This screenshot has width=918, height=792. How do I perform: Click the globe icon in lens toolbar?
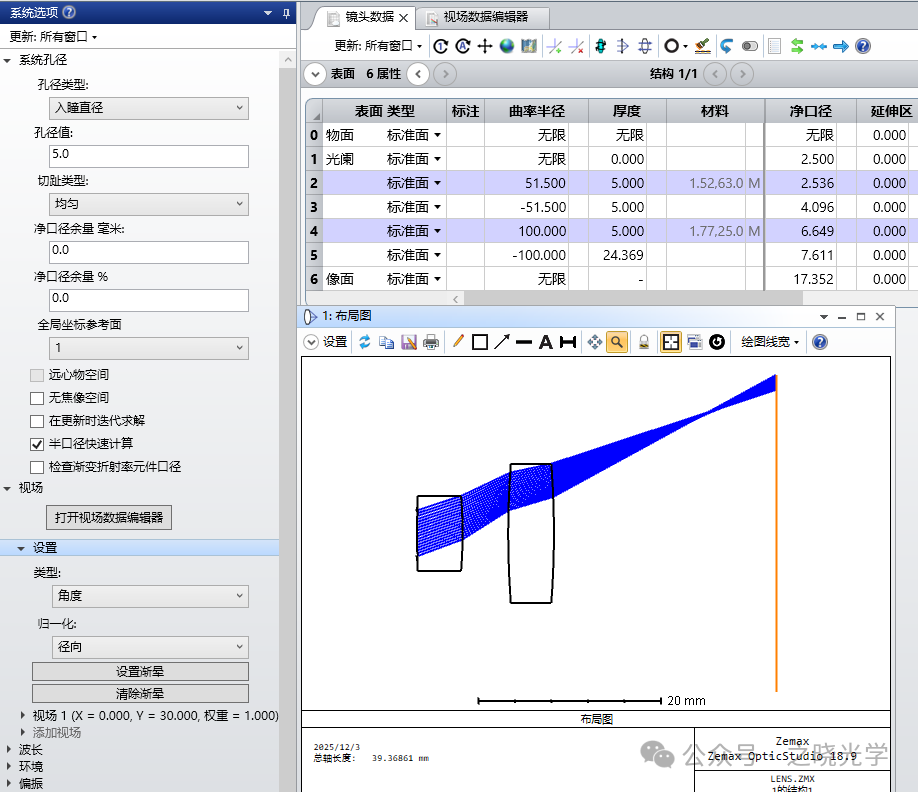point(507,46)
